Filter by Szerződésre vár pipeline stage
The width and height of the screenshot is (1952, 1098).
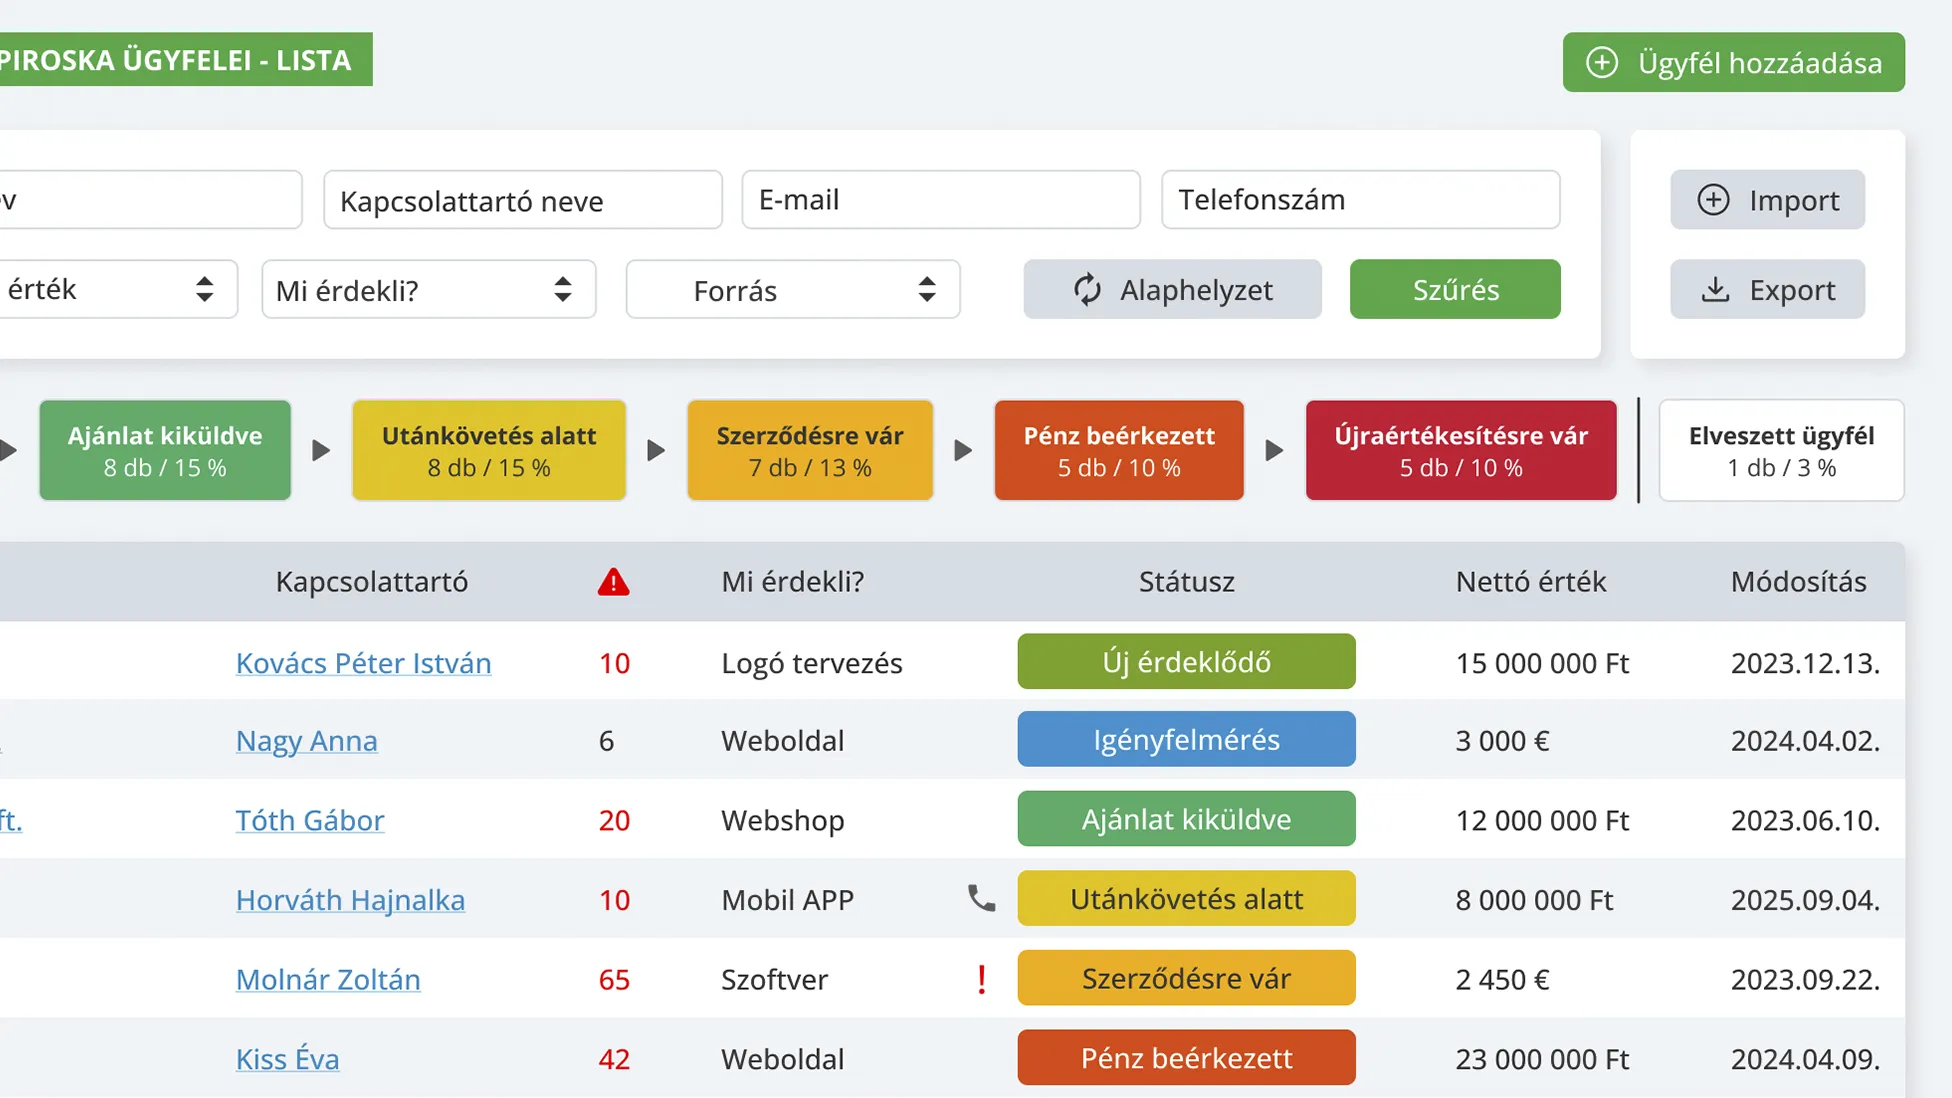pos(810,450)
